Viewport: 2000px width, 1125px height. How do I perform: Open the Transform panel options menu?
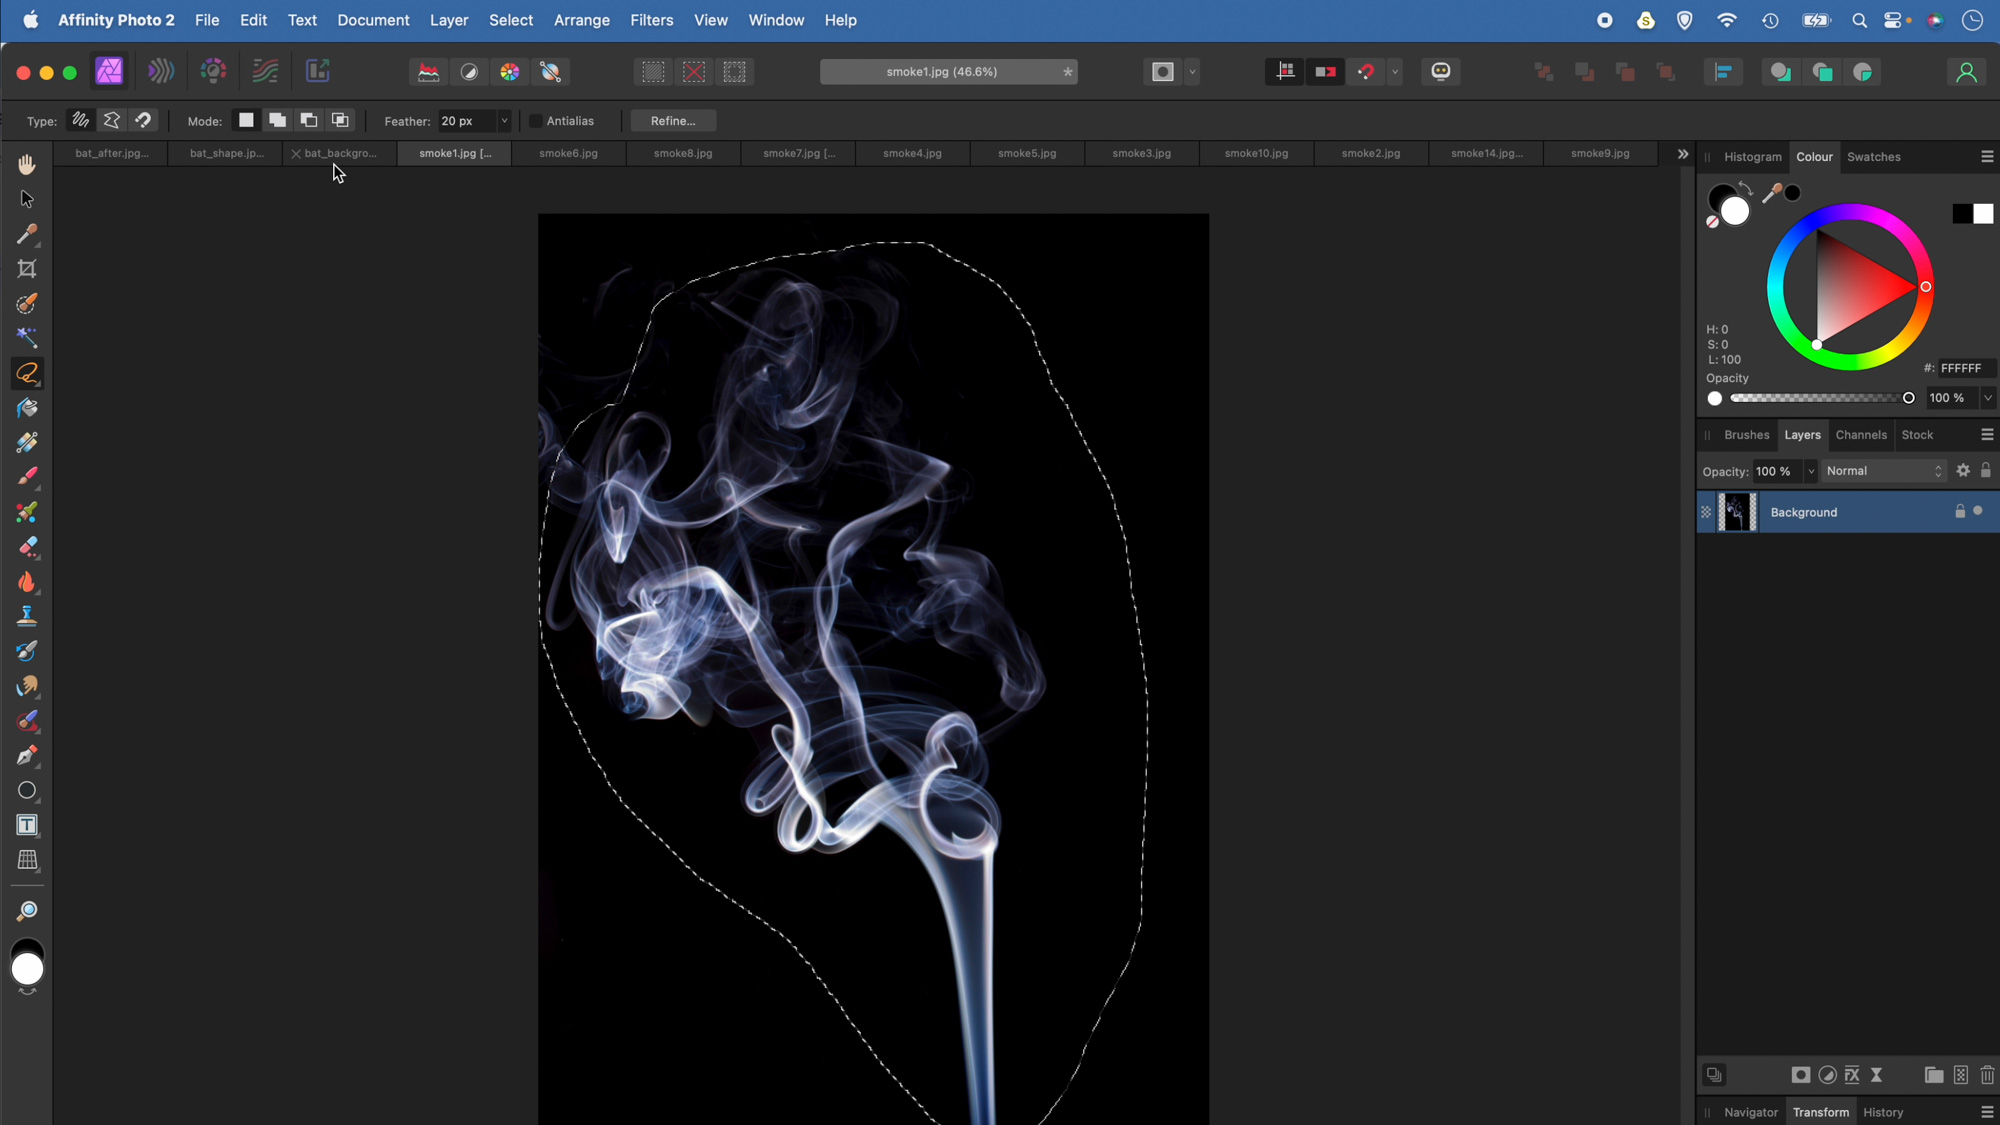point(1987,1112)
